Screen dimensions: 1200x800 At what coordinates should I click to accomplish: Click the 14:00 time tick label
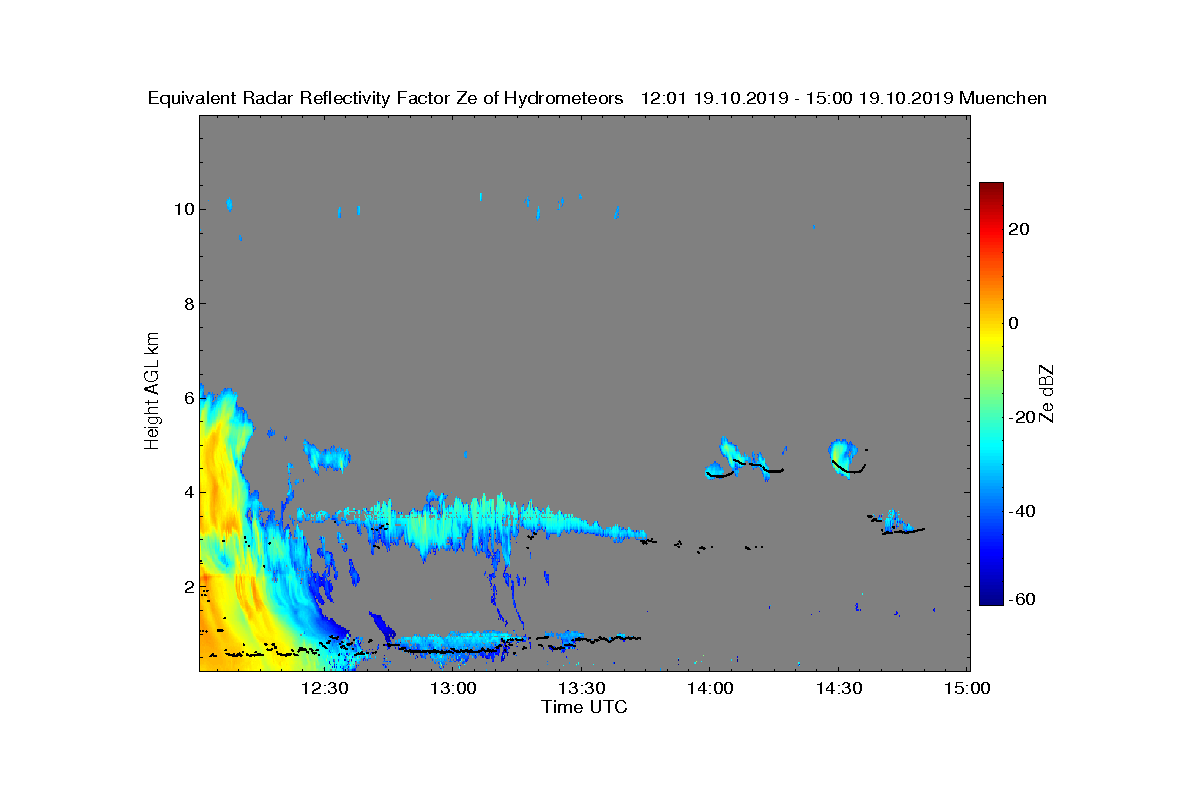point(711,688)
